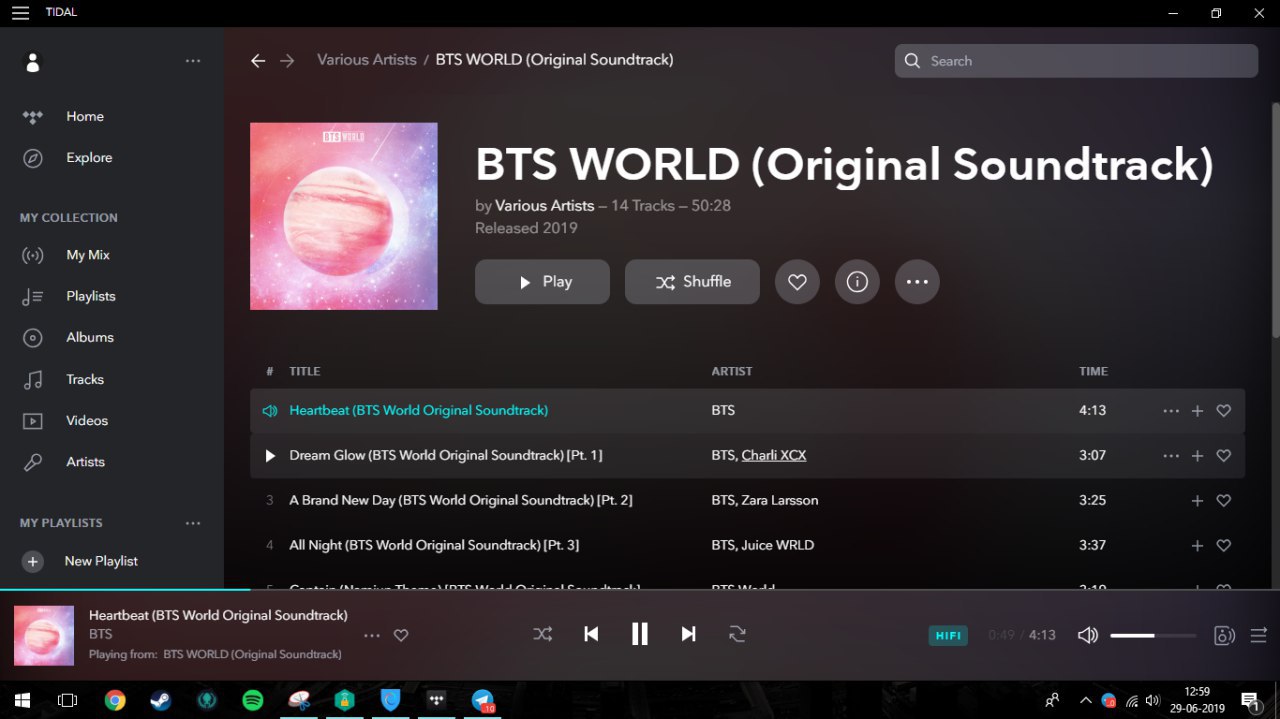Go to Home in sidebar
1280x719 pixels.
(x=85, y=116)
